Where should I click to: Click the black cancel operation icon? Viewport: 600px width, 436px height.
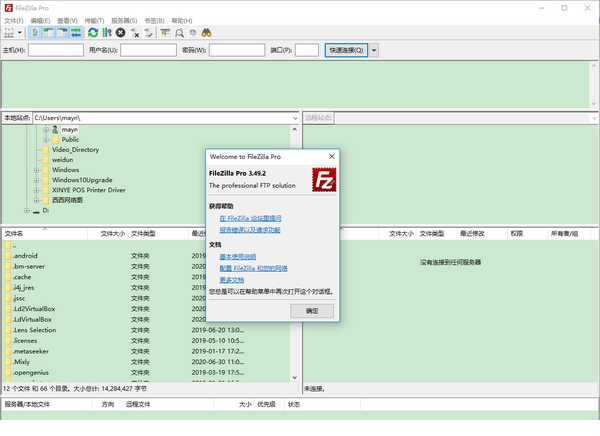pos(121,33)
